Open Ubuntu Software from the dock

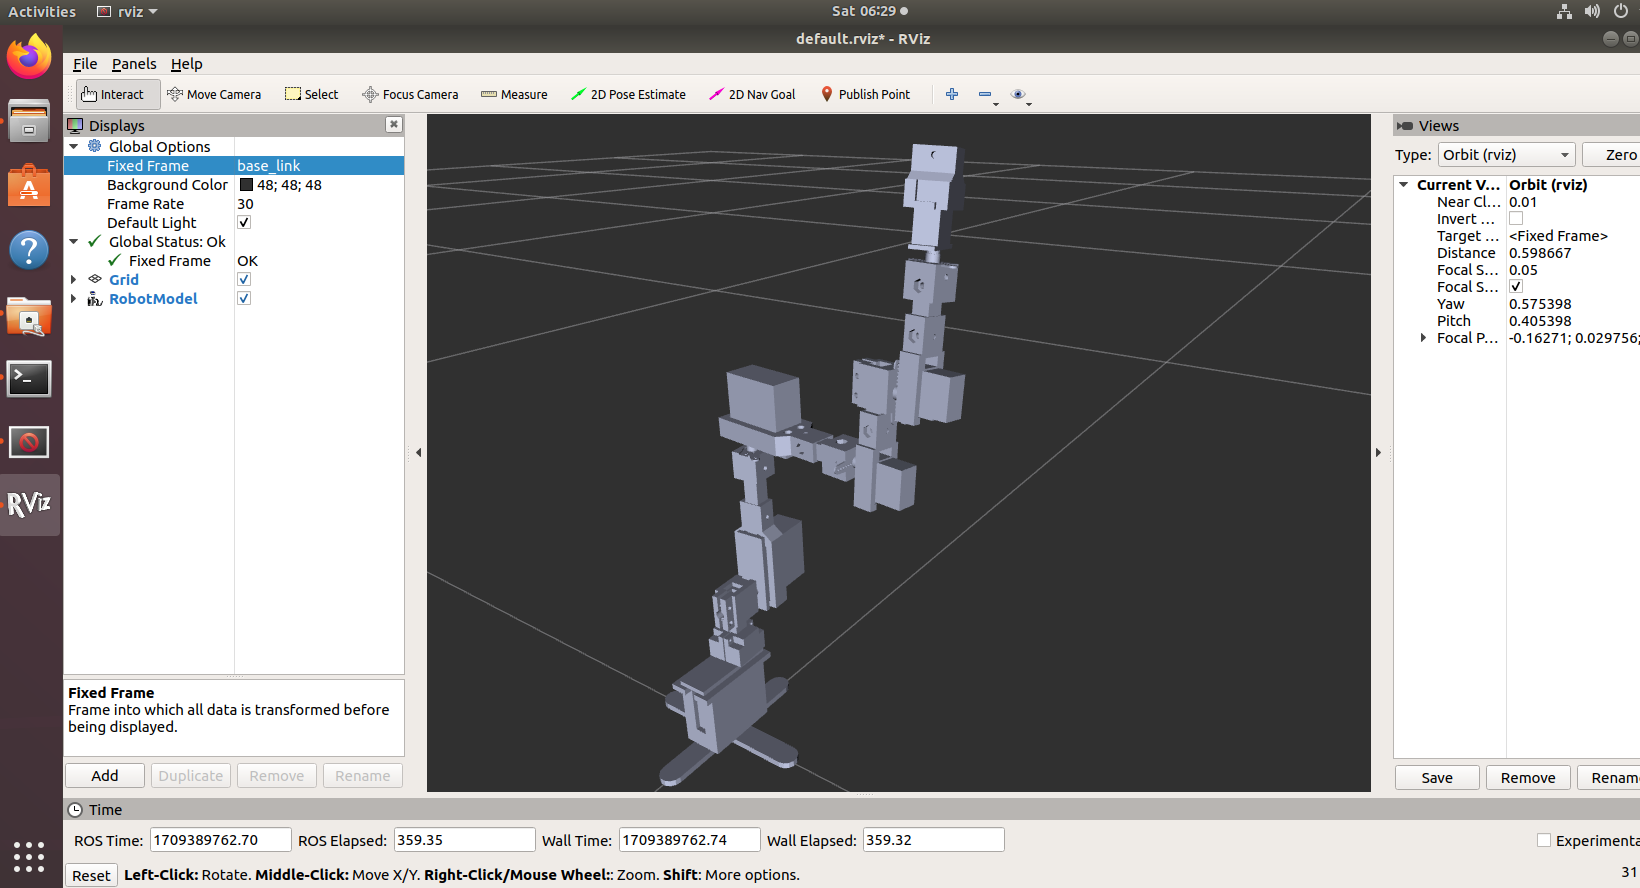(29, 186)
